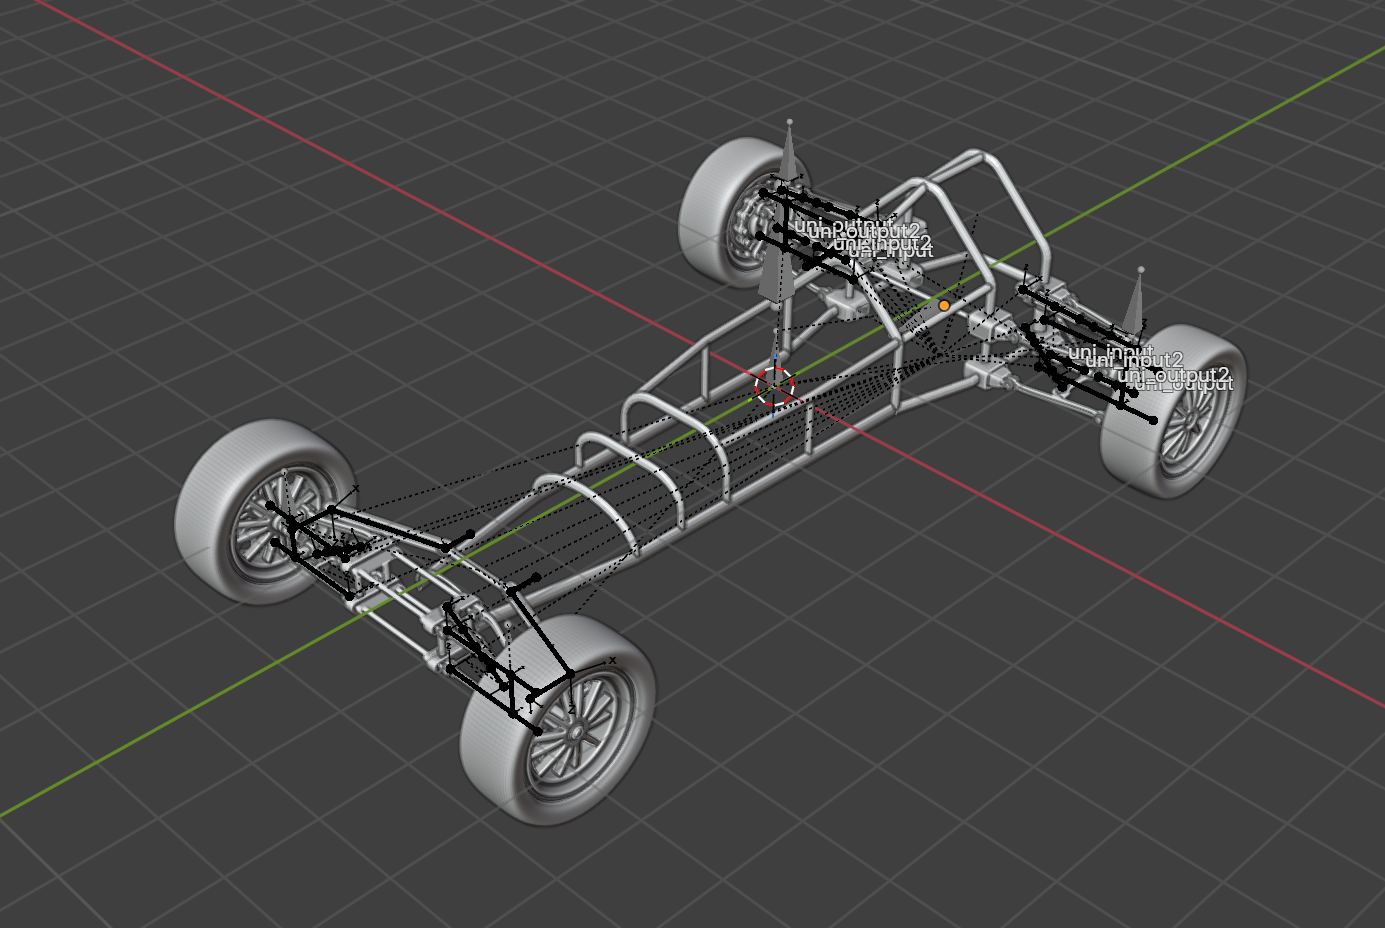Click the red-white 3D cursor circle
Viewport: 1385px width, 928px height.
774,386
